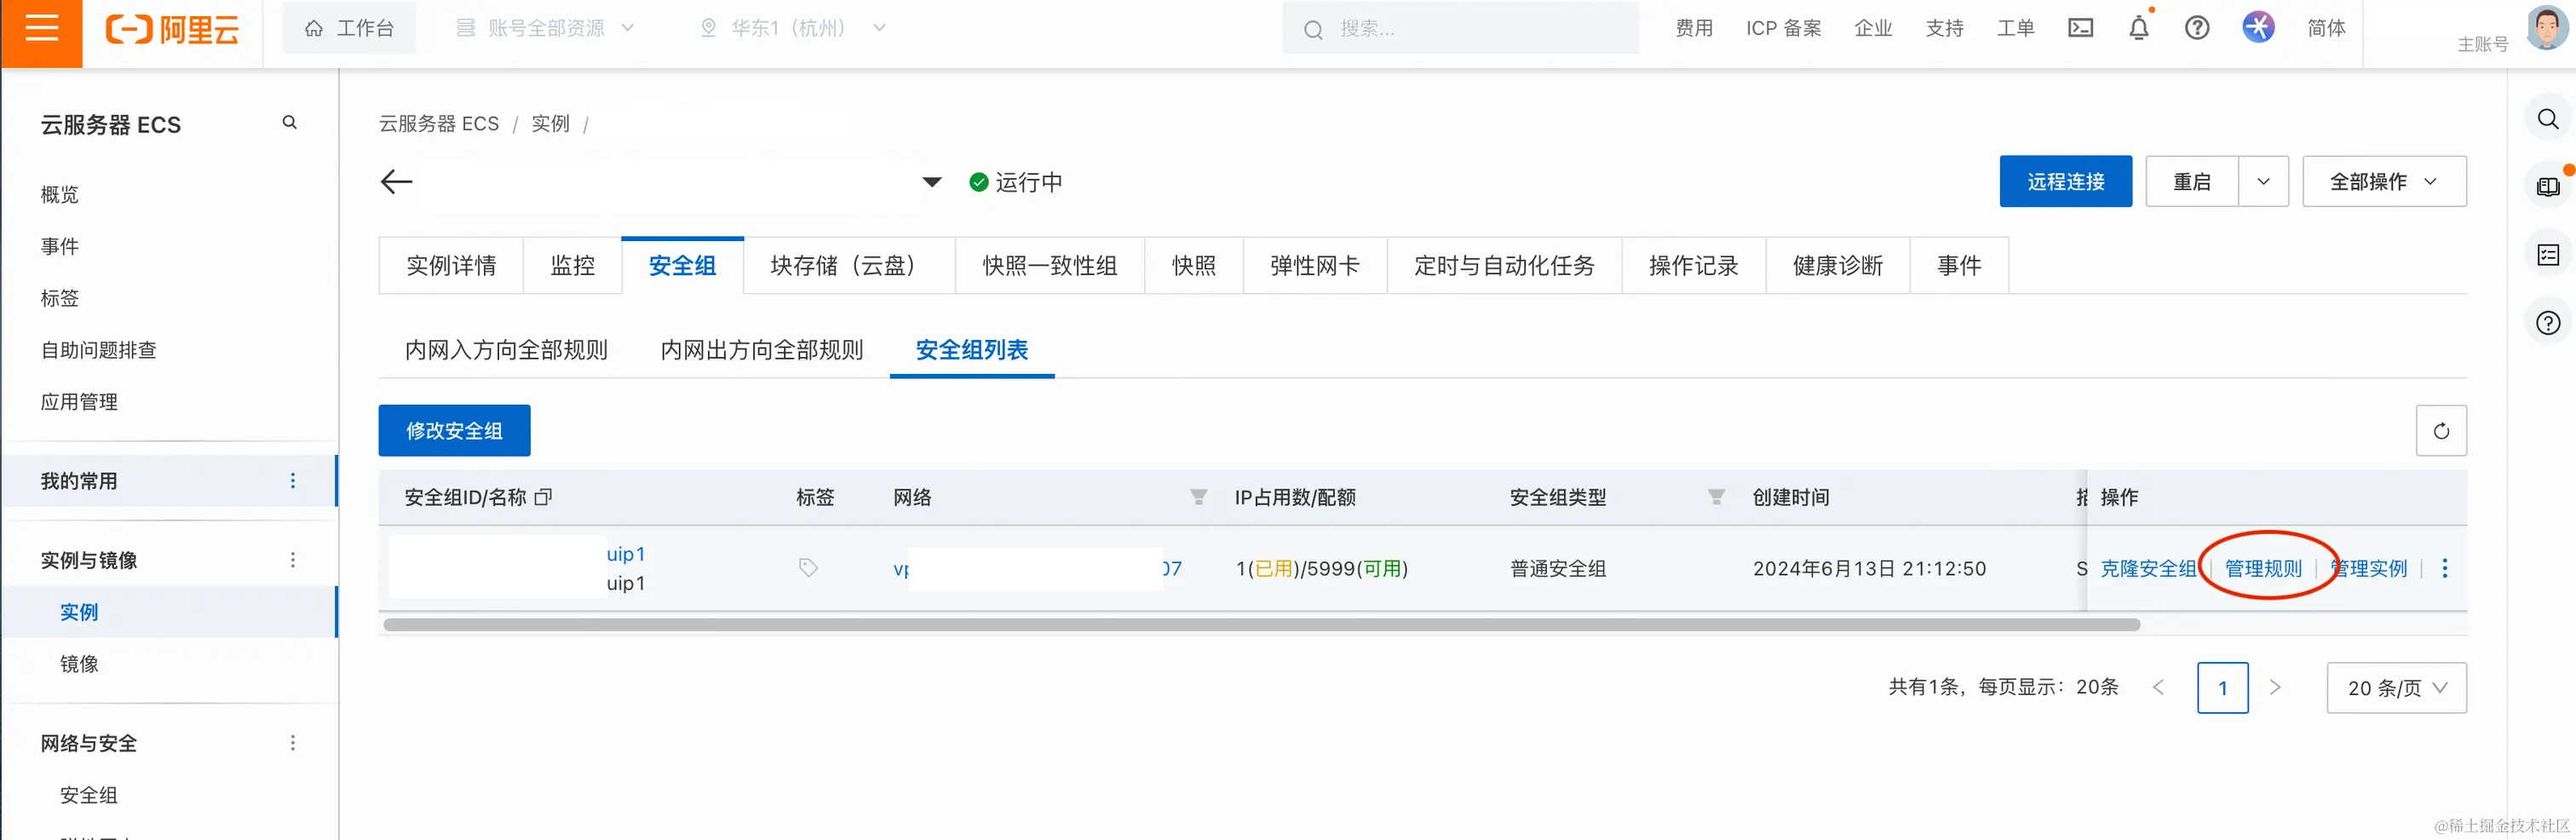Open the instance name dropdown arrow
The height and width of the screenshot is (840, 2576).
point(932,182)
